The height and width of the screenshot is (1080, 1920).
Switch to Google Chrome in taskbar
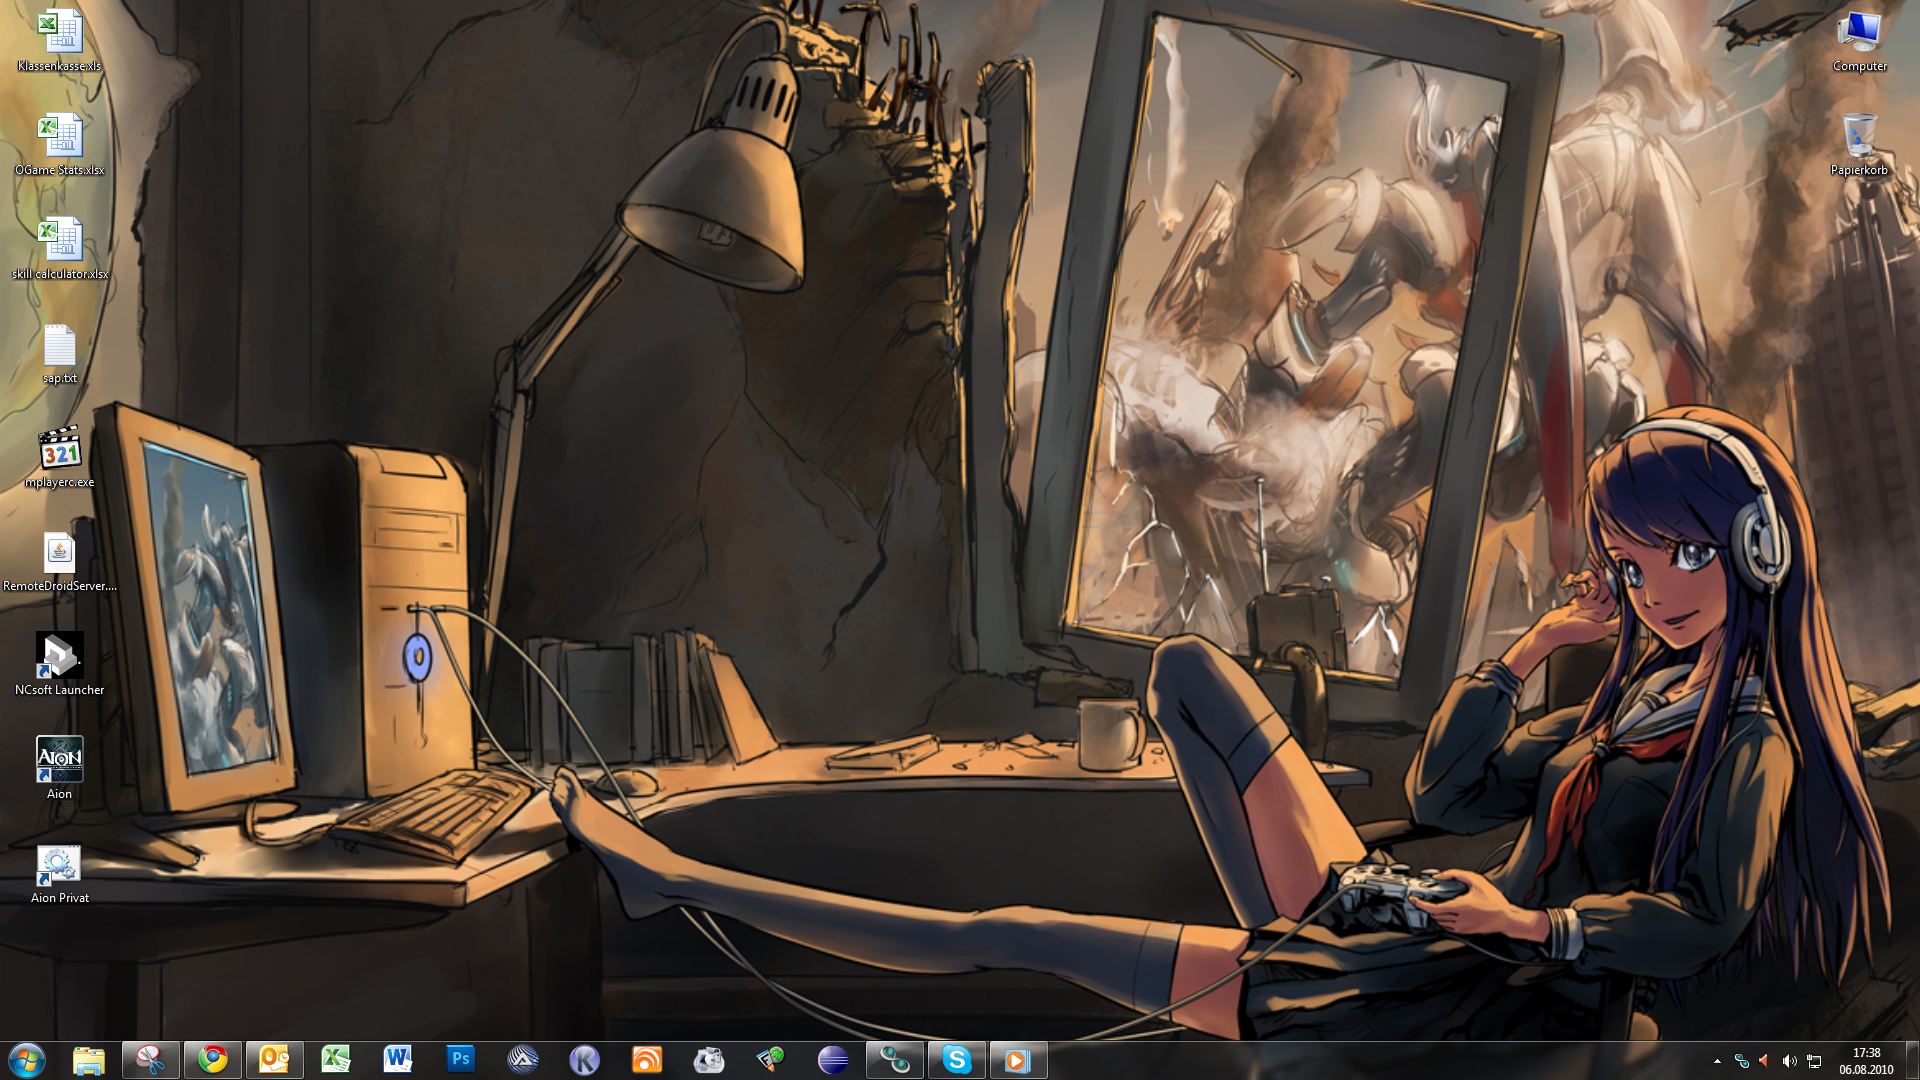212,1059
